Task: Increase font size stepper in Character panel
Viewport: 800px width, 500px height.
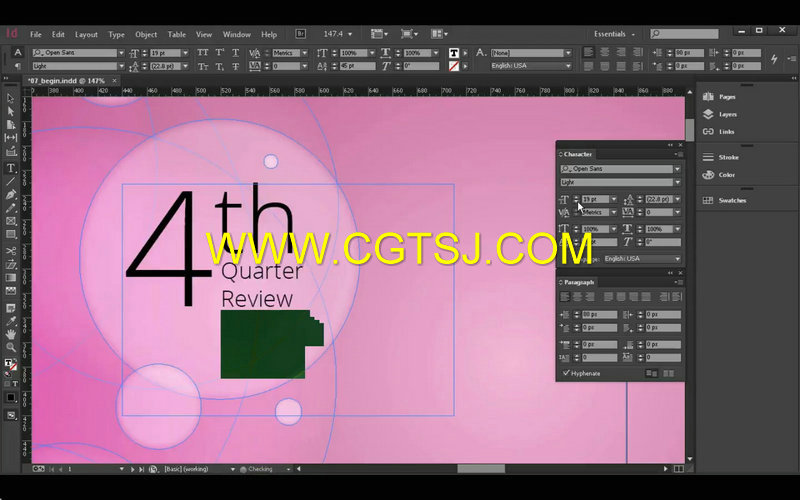Action: (576, 196)
